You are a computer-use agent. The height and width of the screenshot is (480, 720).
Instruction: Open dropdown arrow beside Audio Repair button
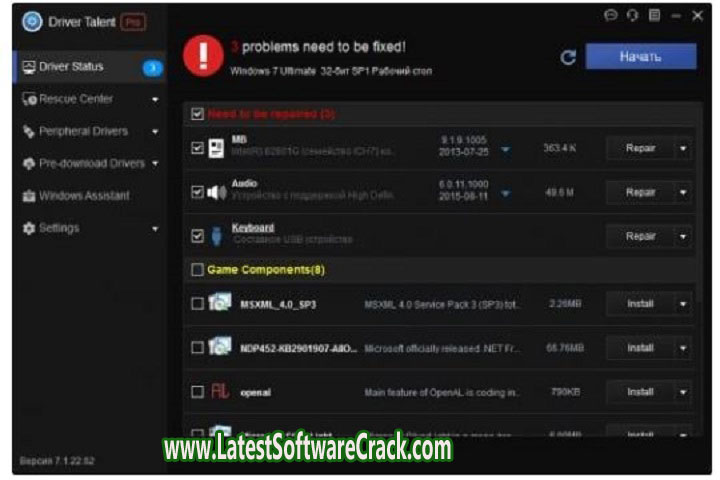point(684,192)
